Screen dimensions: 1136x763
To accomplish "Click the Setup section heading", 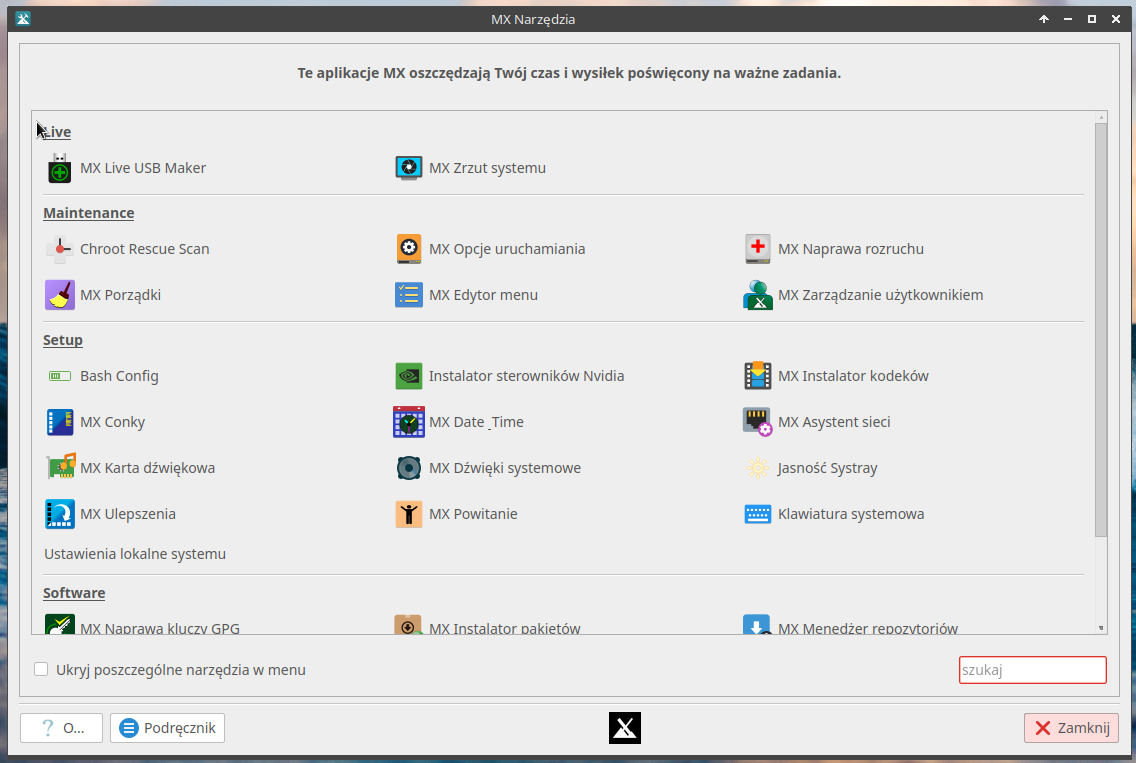I will [63, 340].
